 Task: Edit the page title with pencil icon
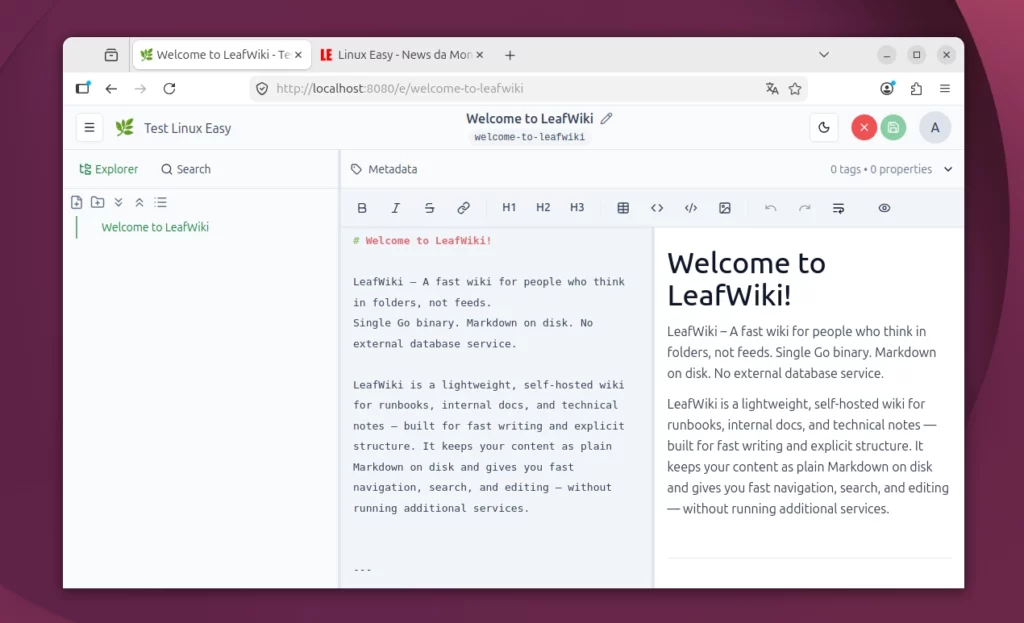click(607, 118)
